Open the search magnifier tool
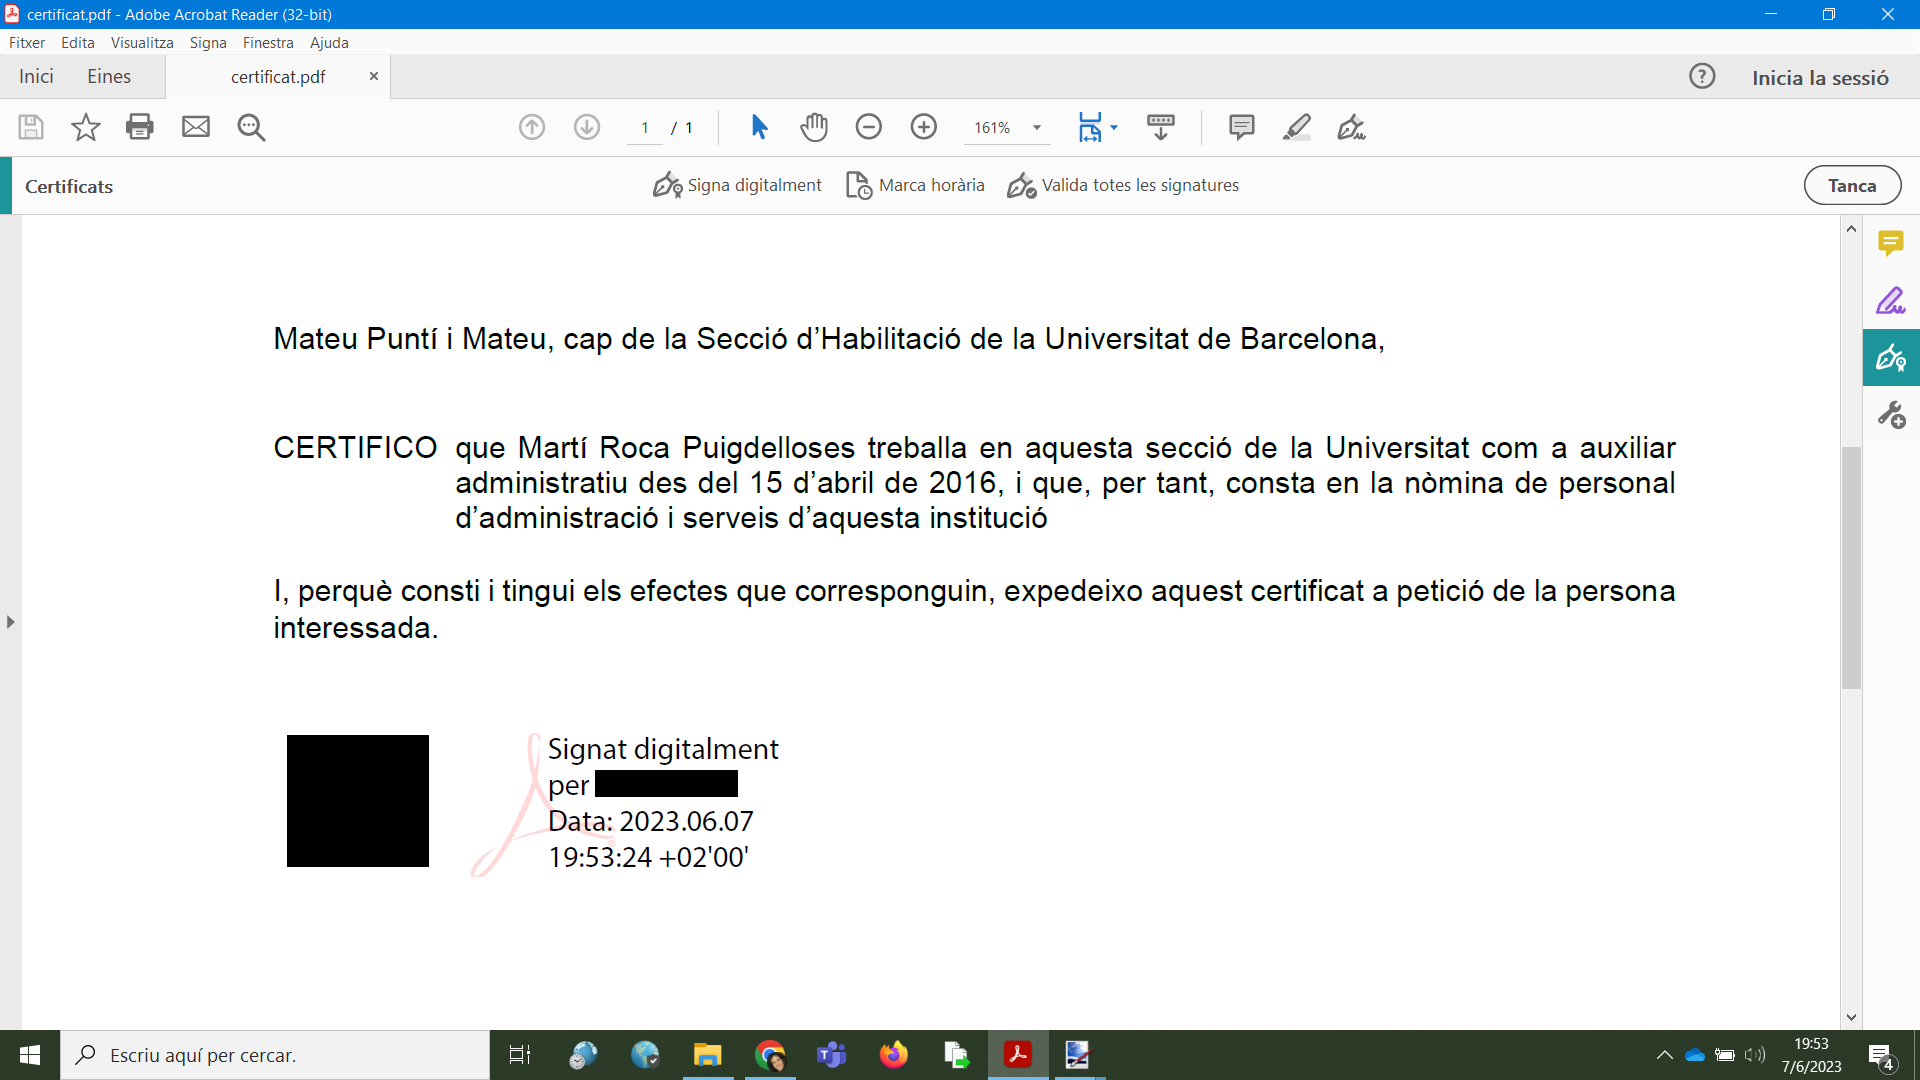 (251, 127)
